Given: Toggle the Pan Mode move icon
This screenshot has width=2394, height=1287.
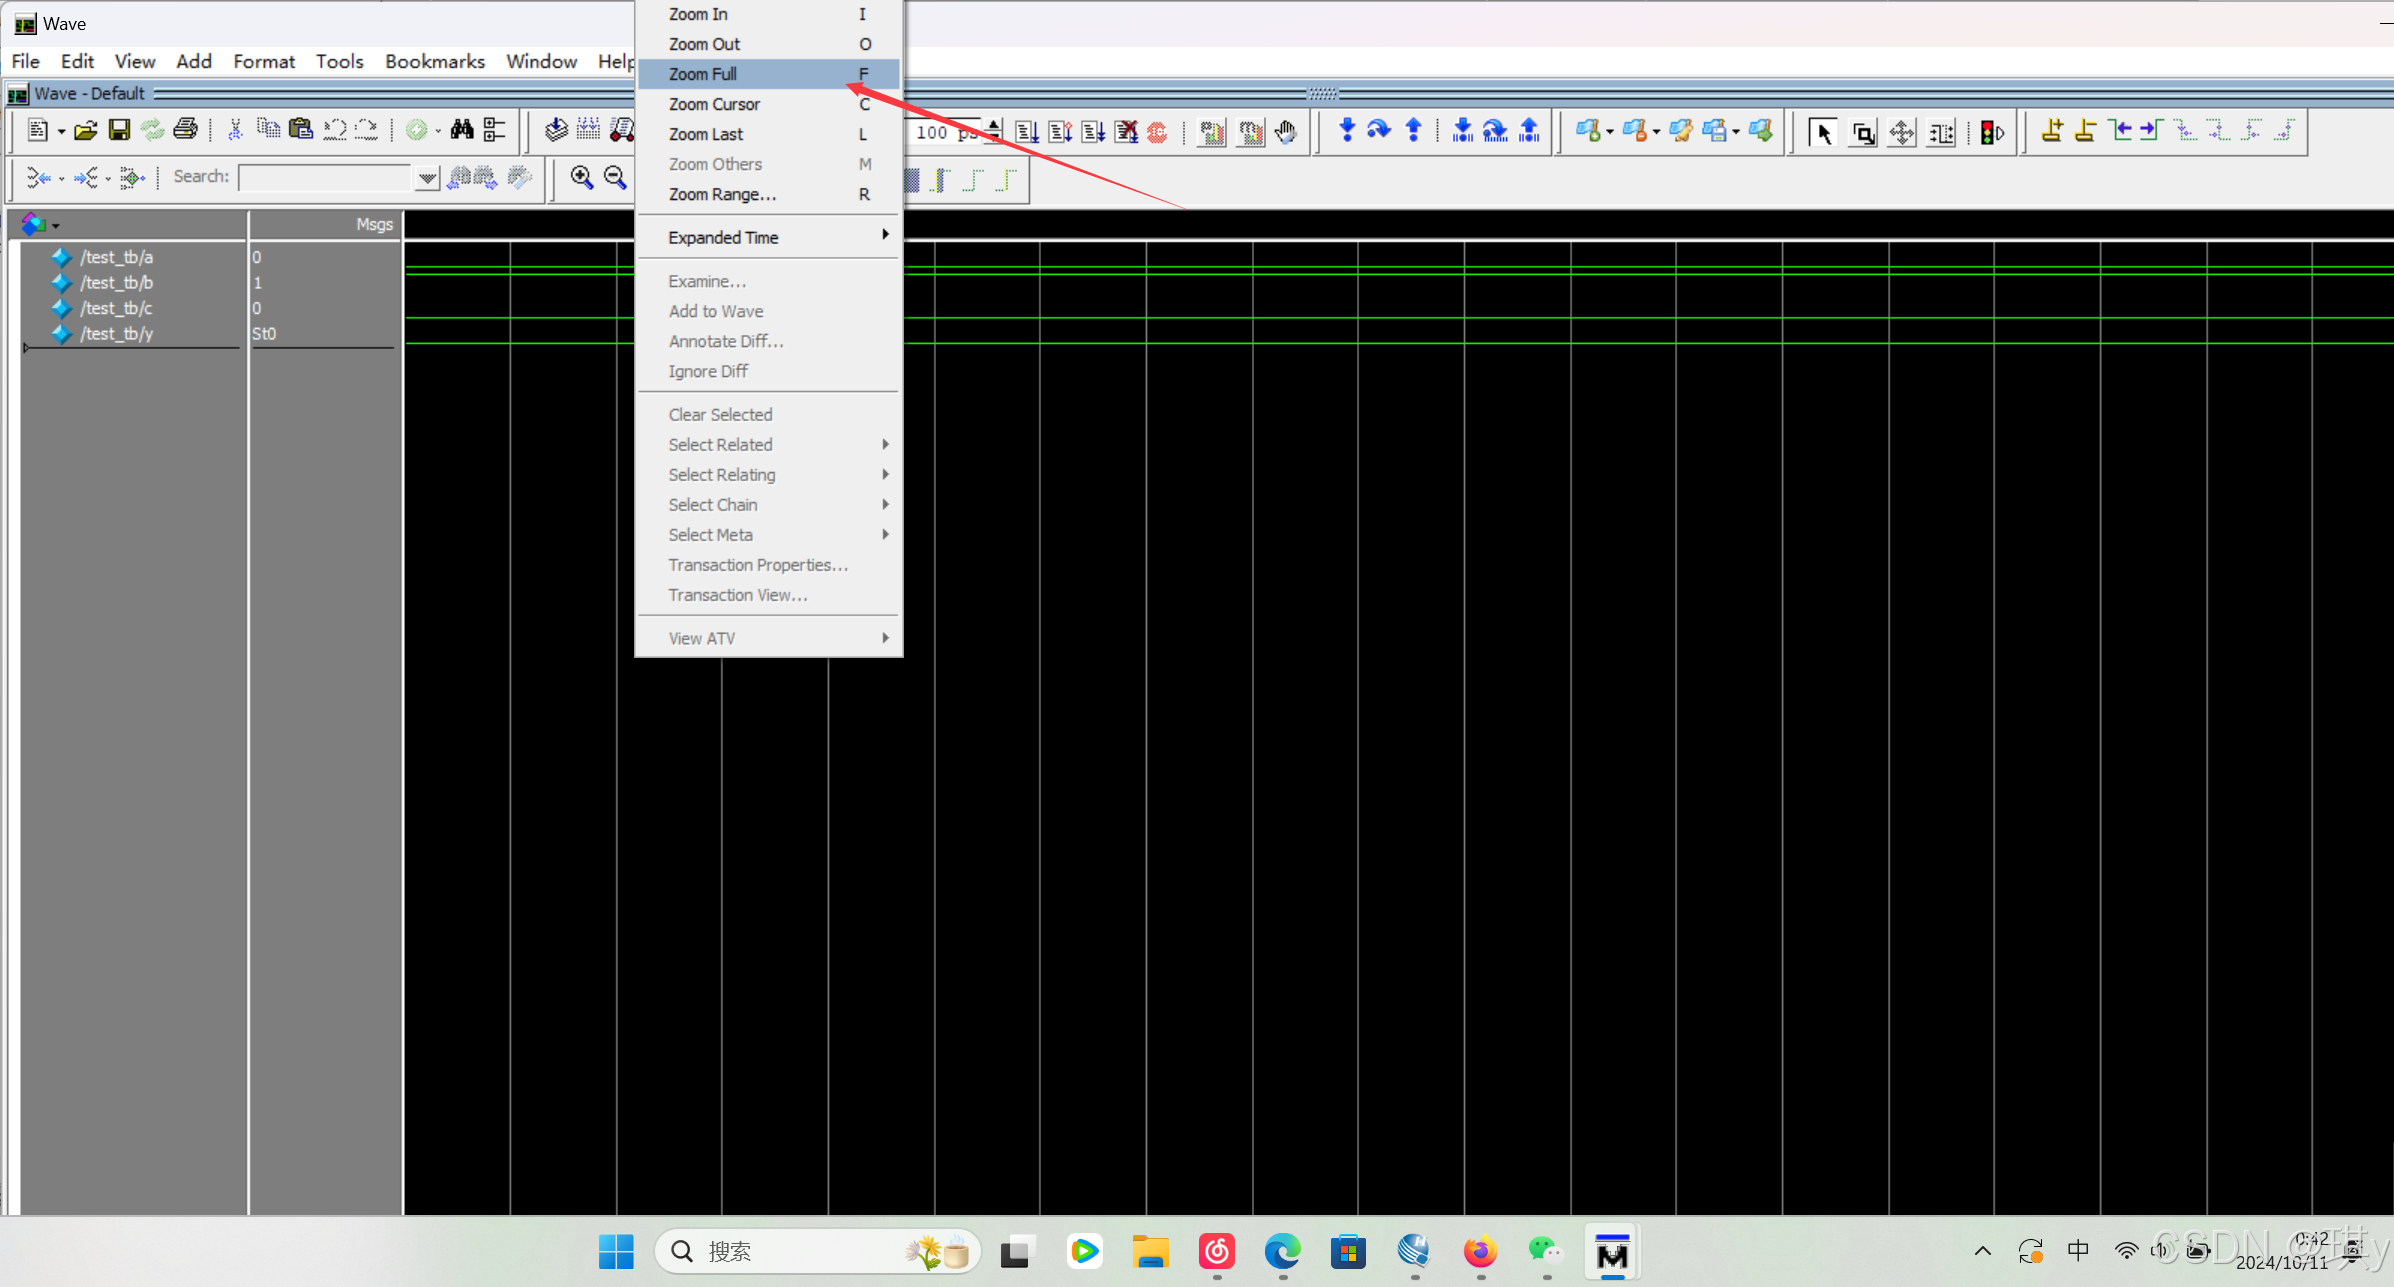Looking at the screenshot, I should pos(1901,132).
